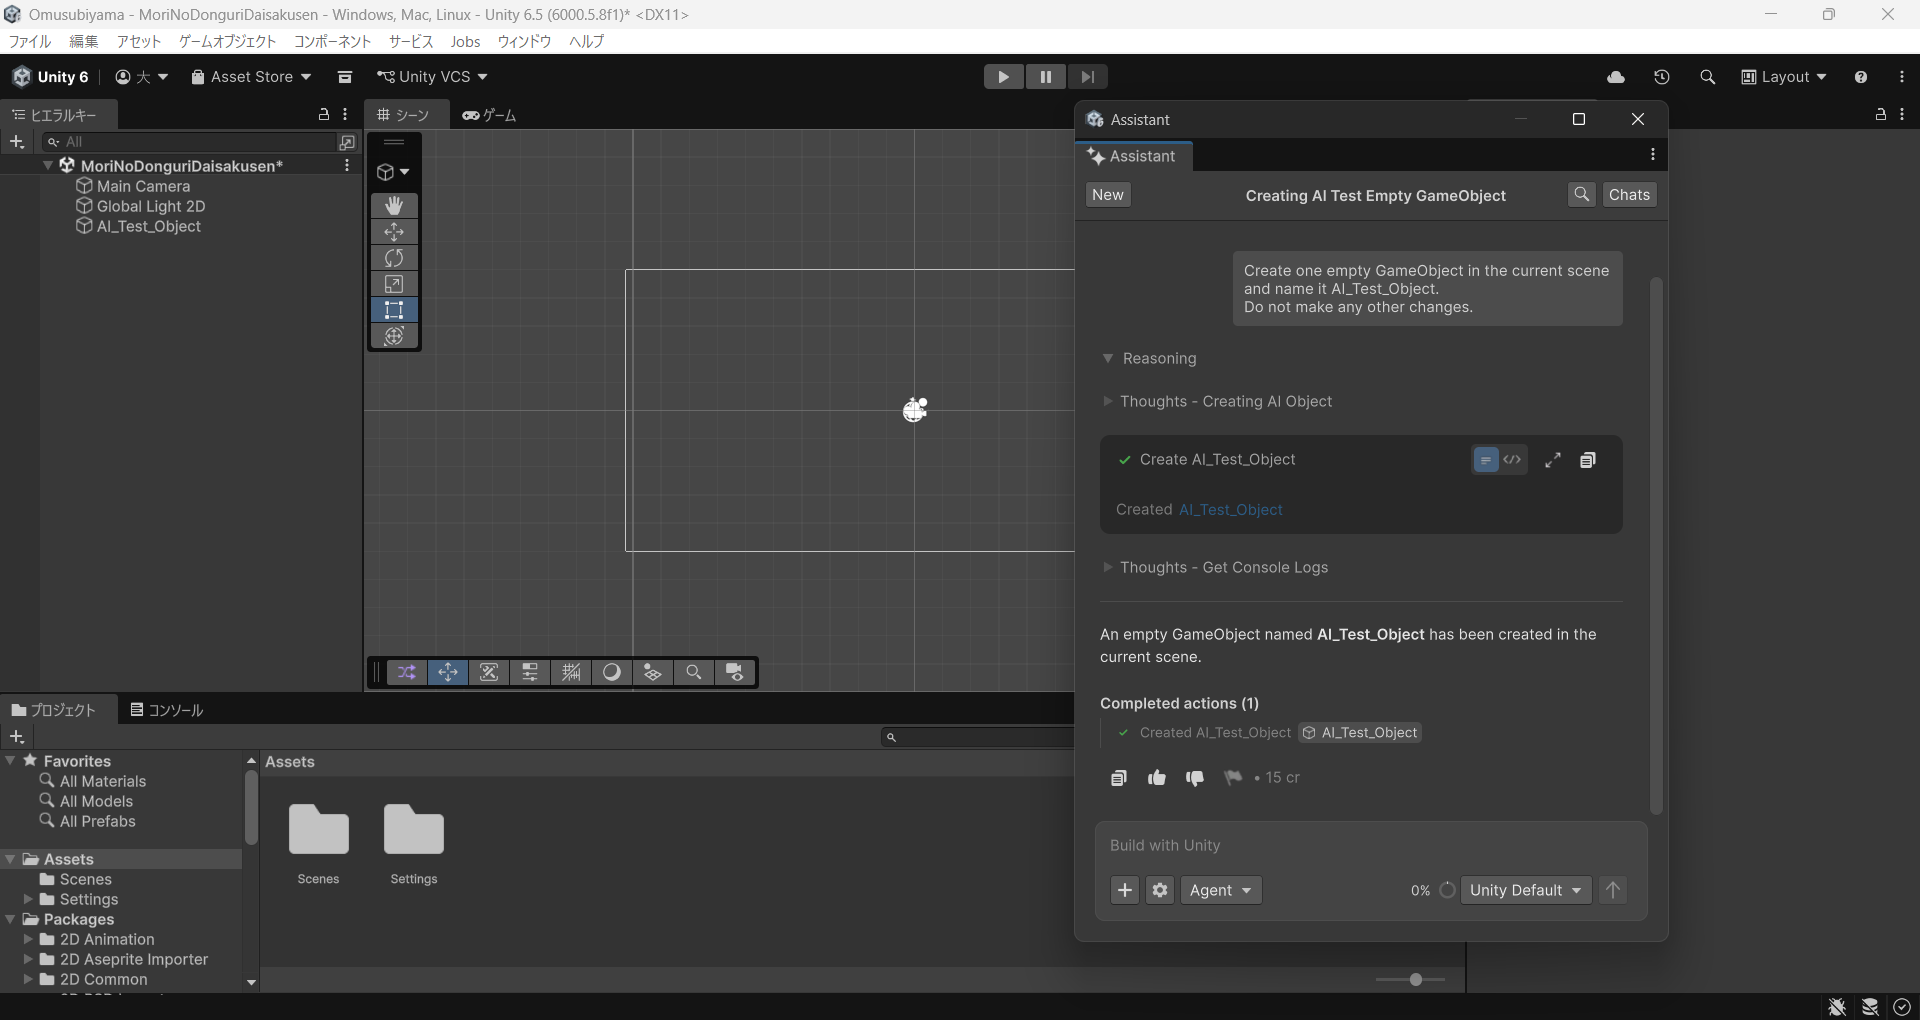Copy the Create AI_Test_Object action block
1920x1020 pixels.
click(x=1587, y=460)
